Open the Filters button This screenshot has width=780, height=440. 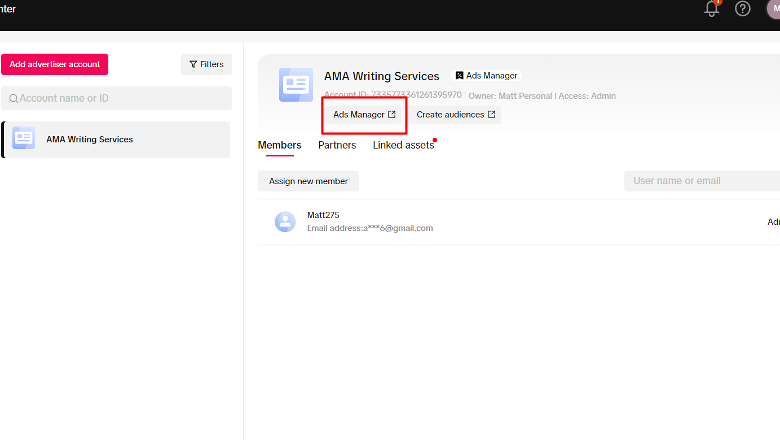pos(206,65)
